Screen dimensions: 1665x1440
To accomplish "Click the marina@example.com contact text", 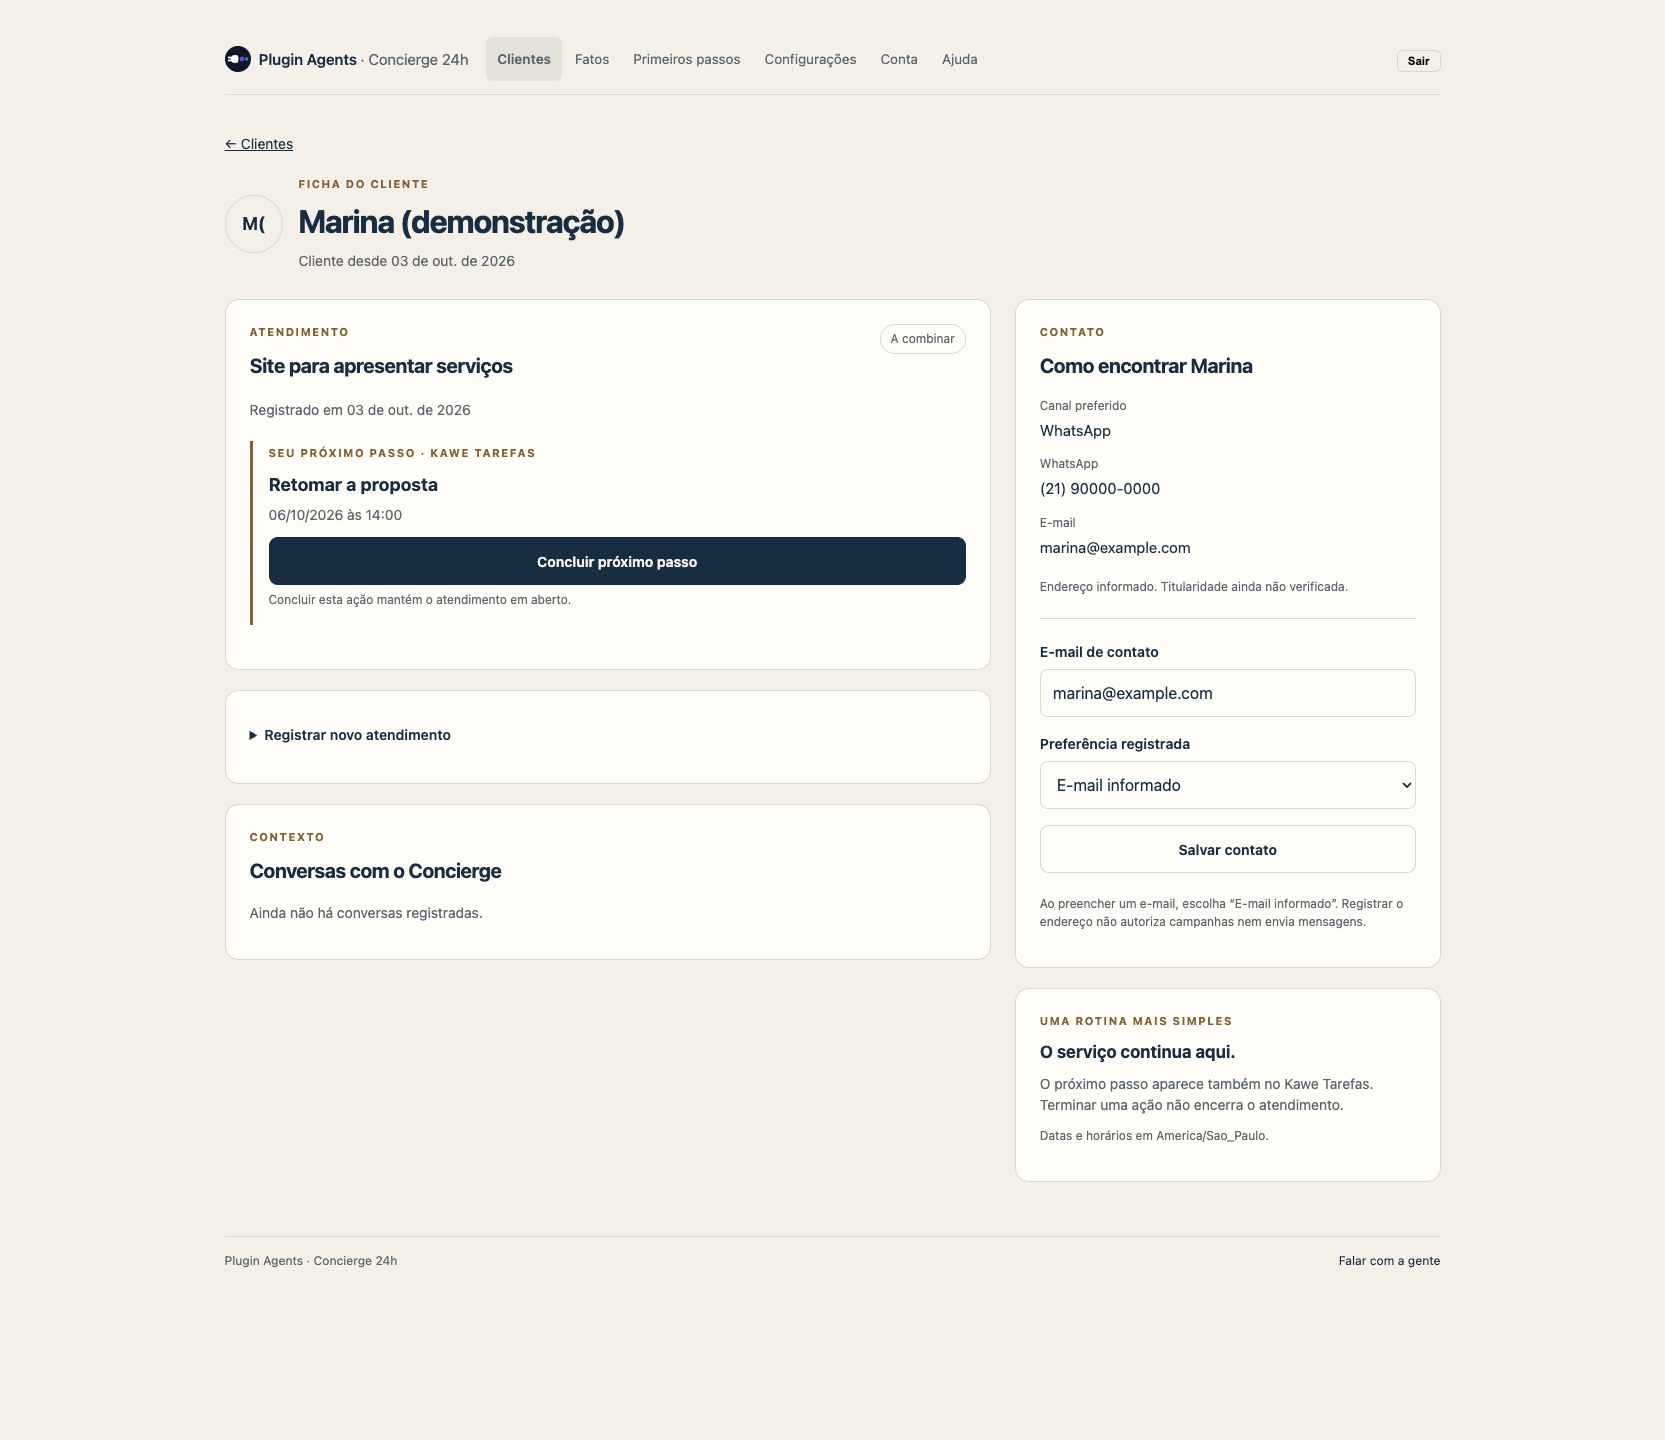I will [x=1115, y=548].
